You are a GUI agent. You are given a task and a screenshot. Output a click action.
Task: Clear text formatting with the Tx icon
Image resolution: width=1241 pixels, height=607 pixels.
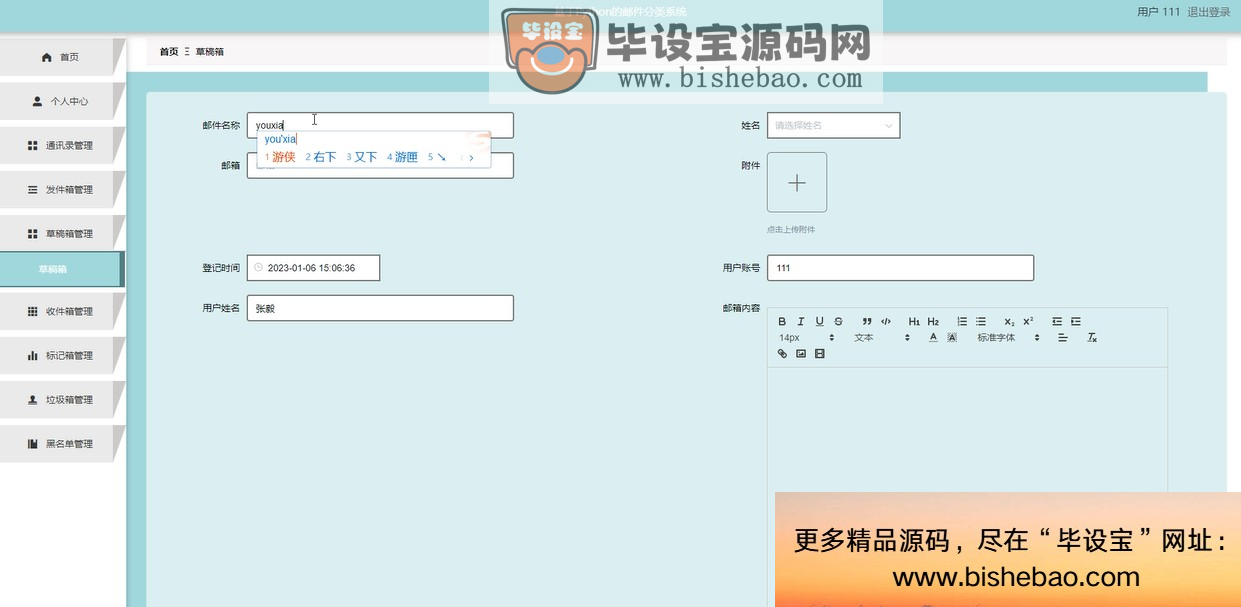pos(1092,337)
